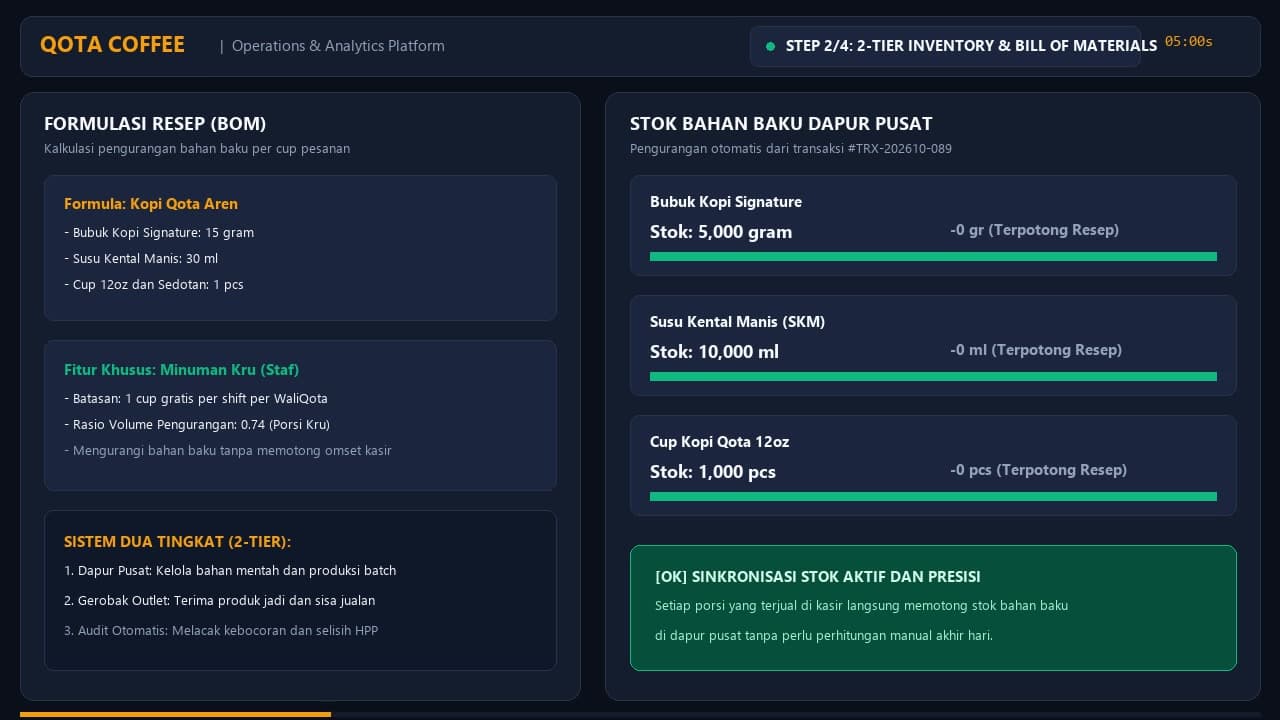This screenshot has width=1280, height=720.
Task: Click Stok: 5,000 gram value
Action: (x=721, y=232)
